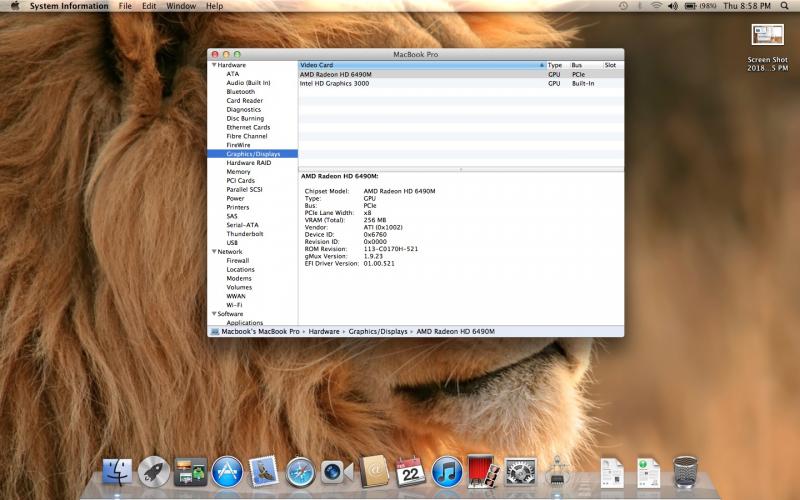Open Address Book in the Dock
This screenshot has width=800, height=500.
pos(374,471)
